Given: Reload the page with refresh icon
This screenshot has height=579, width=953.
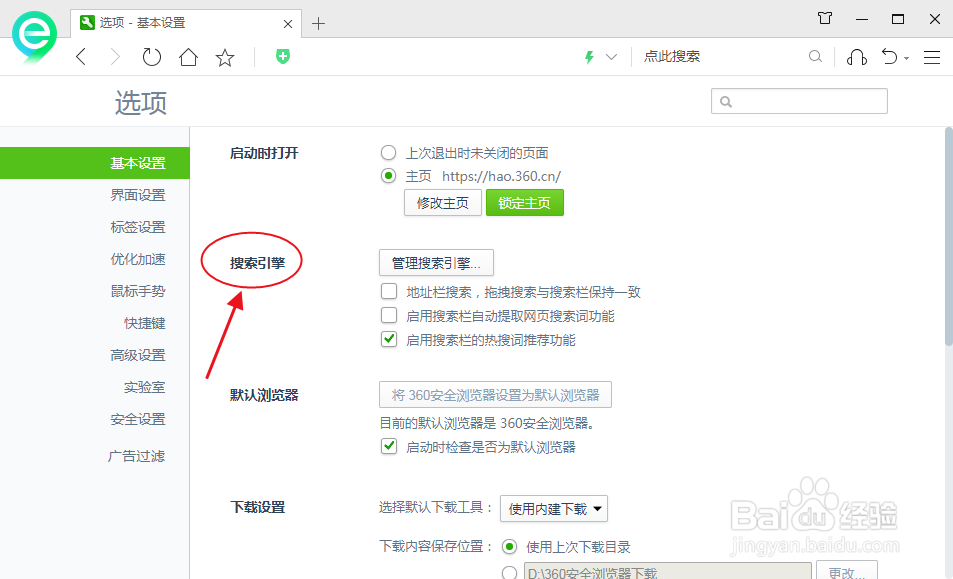Looking at the screenshot, I should click(x=151, y=57).
